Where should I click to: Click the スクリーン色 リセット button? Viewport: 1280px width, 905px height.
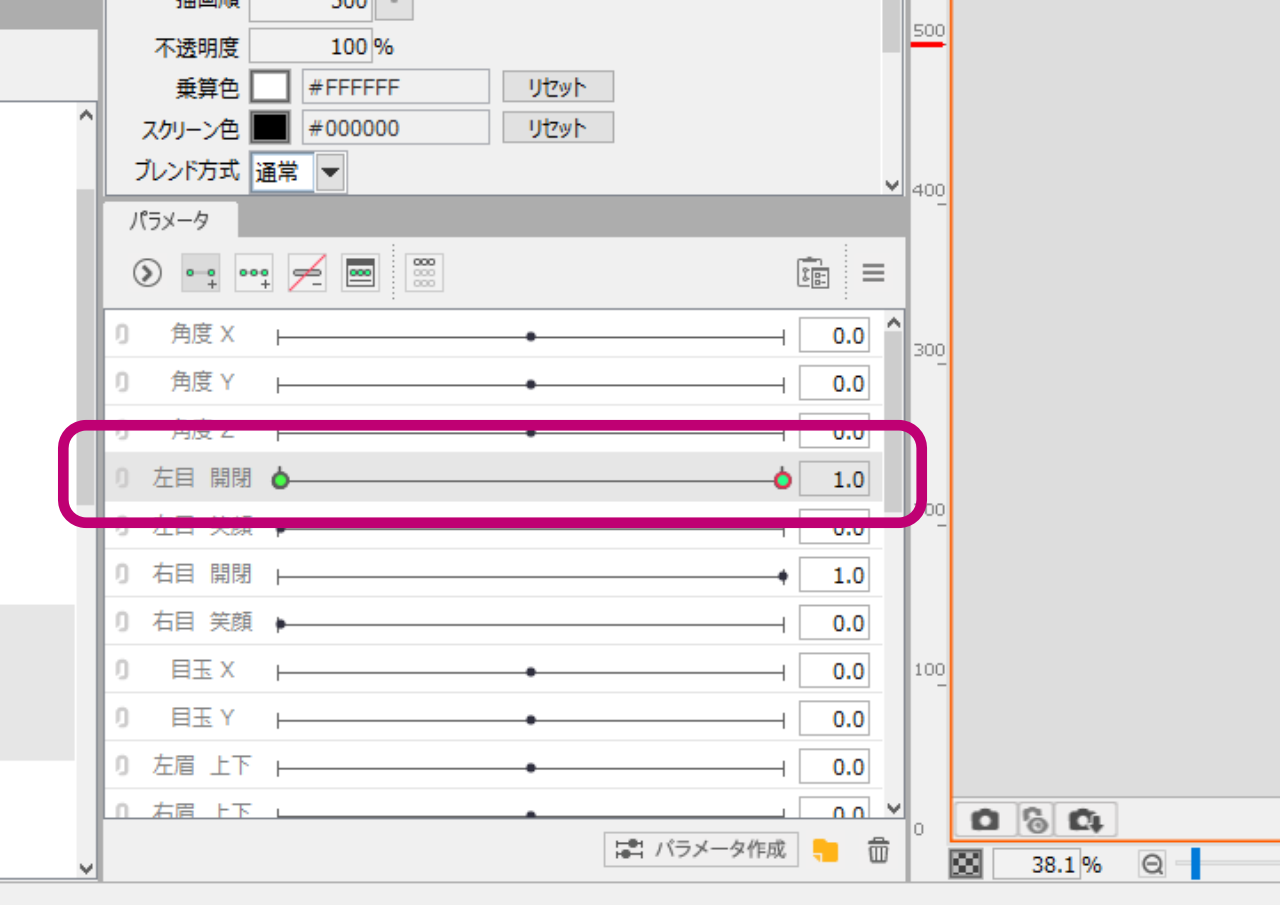click(557, 128)
